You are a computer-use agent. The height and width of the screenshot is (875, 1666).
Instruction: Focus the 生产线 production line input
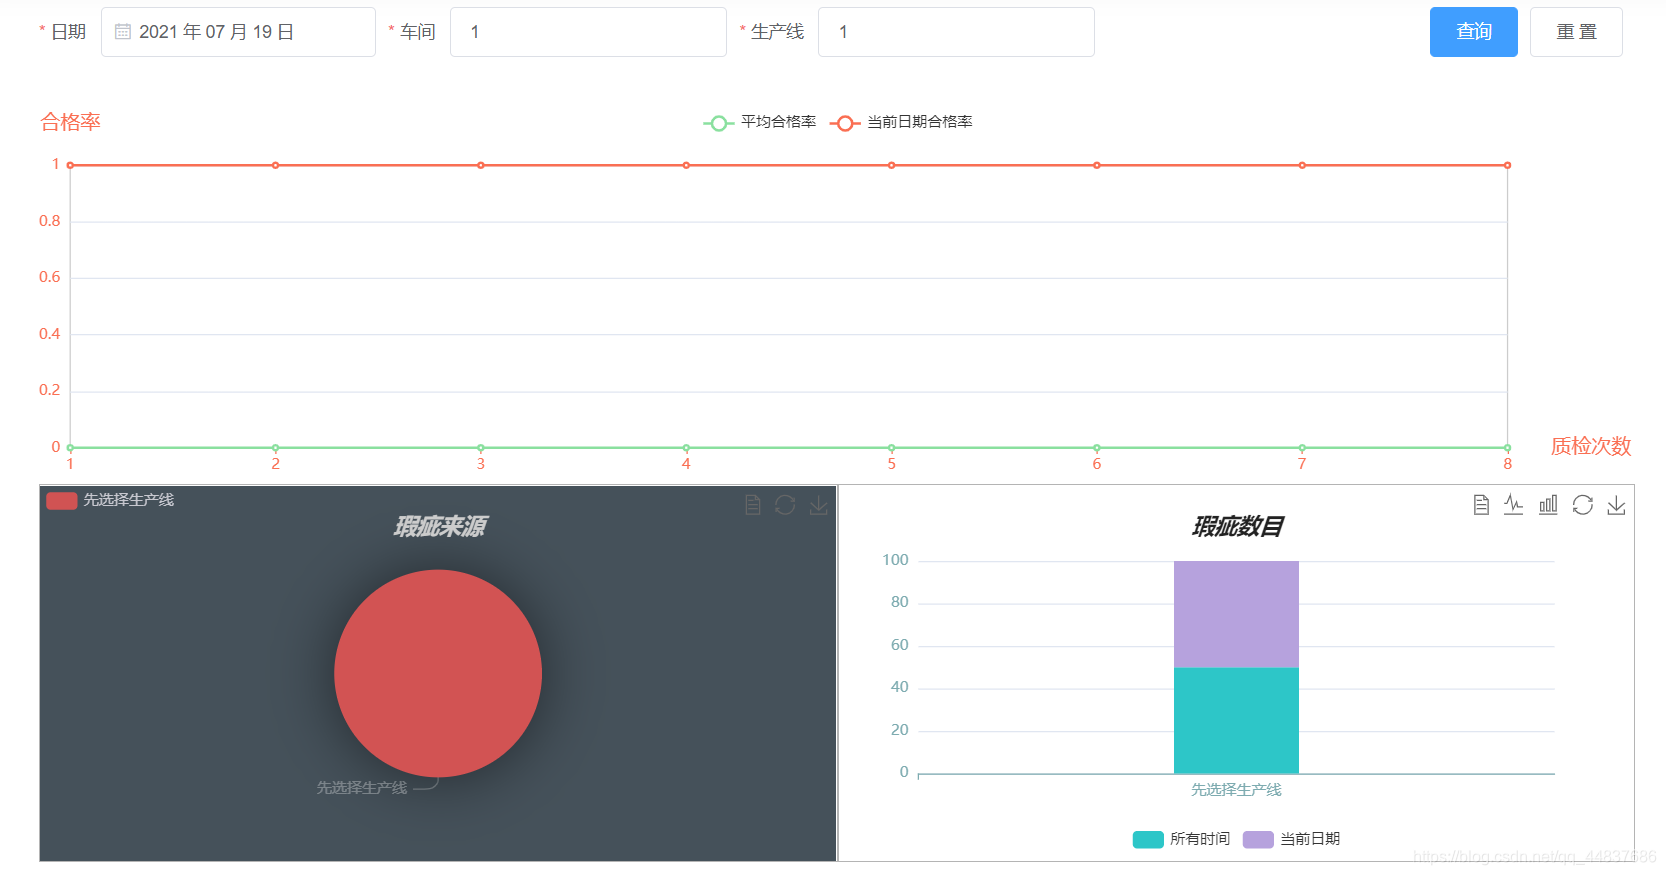pyautogui.click(x=956, y=32)
